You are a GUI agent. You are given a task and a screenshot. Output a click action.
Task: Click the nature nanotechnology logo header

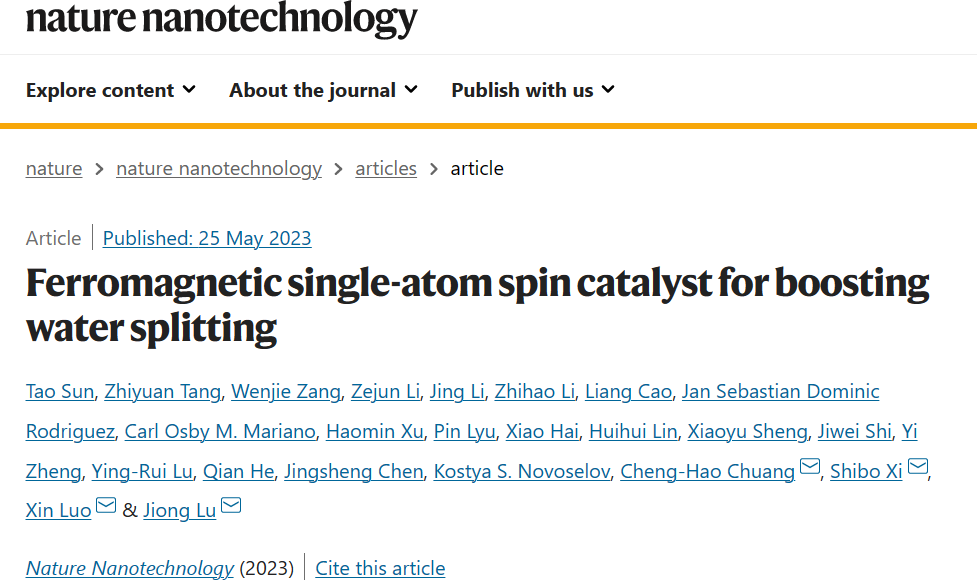tap(221, 19)
